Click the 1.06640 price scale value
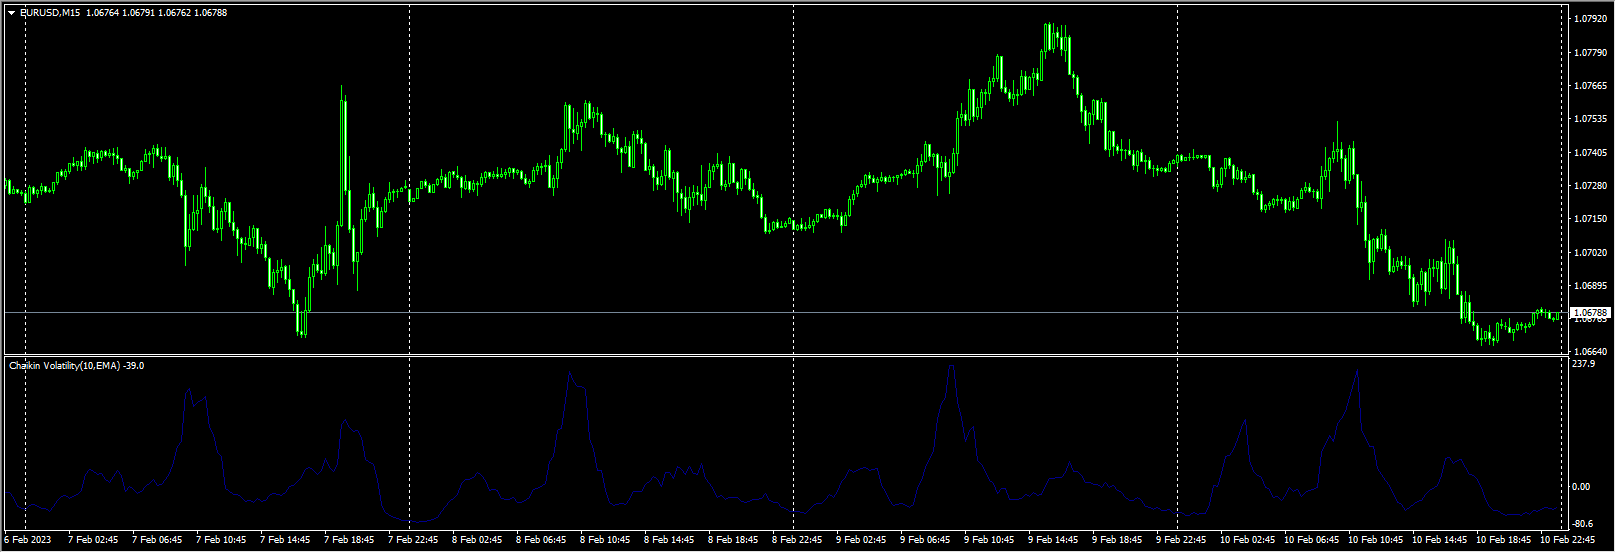Viewport: 1616px width, 553px height. [1589, 352]
